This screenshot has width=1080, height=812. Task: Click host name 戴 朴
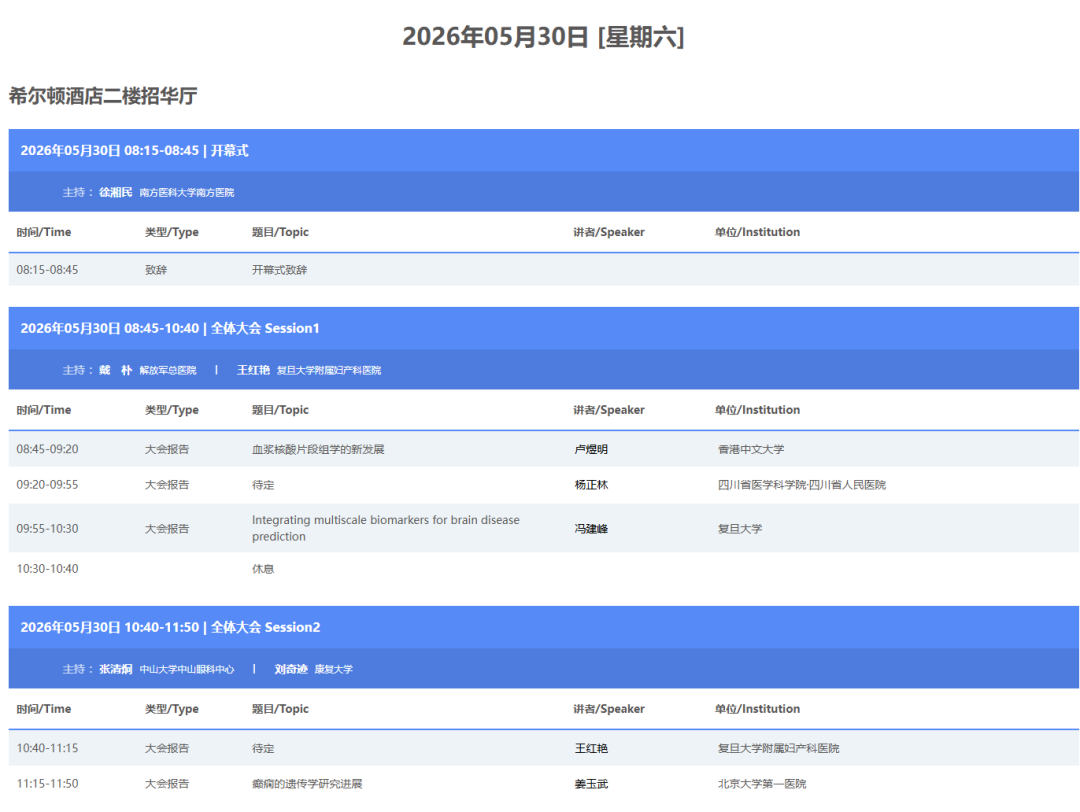[x=116, y=370]
